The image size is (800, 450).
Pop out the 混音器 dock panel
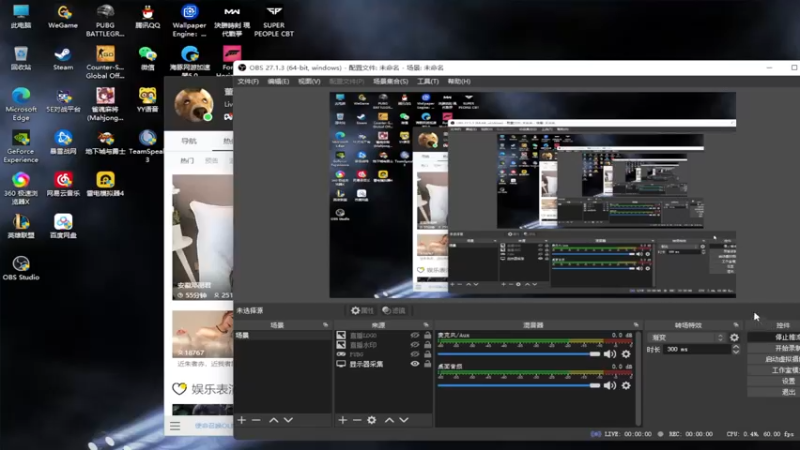636,325
